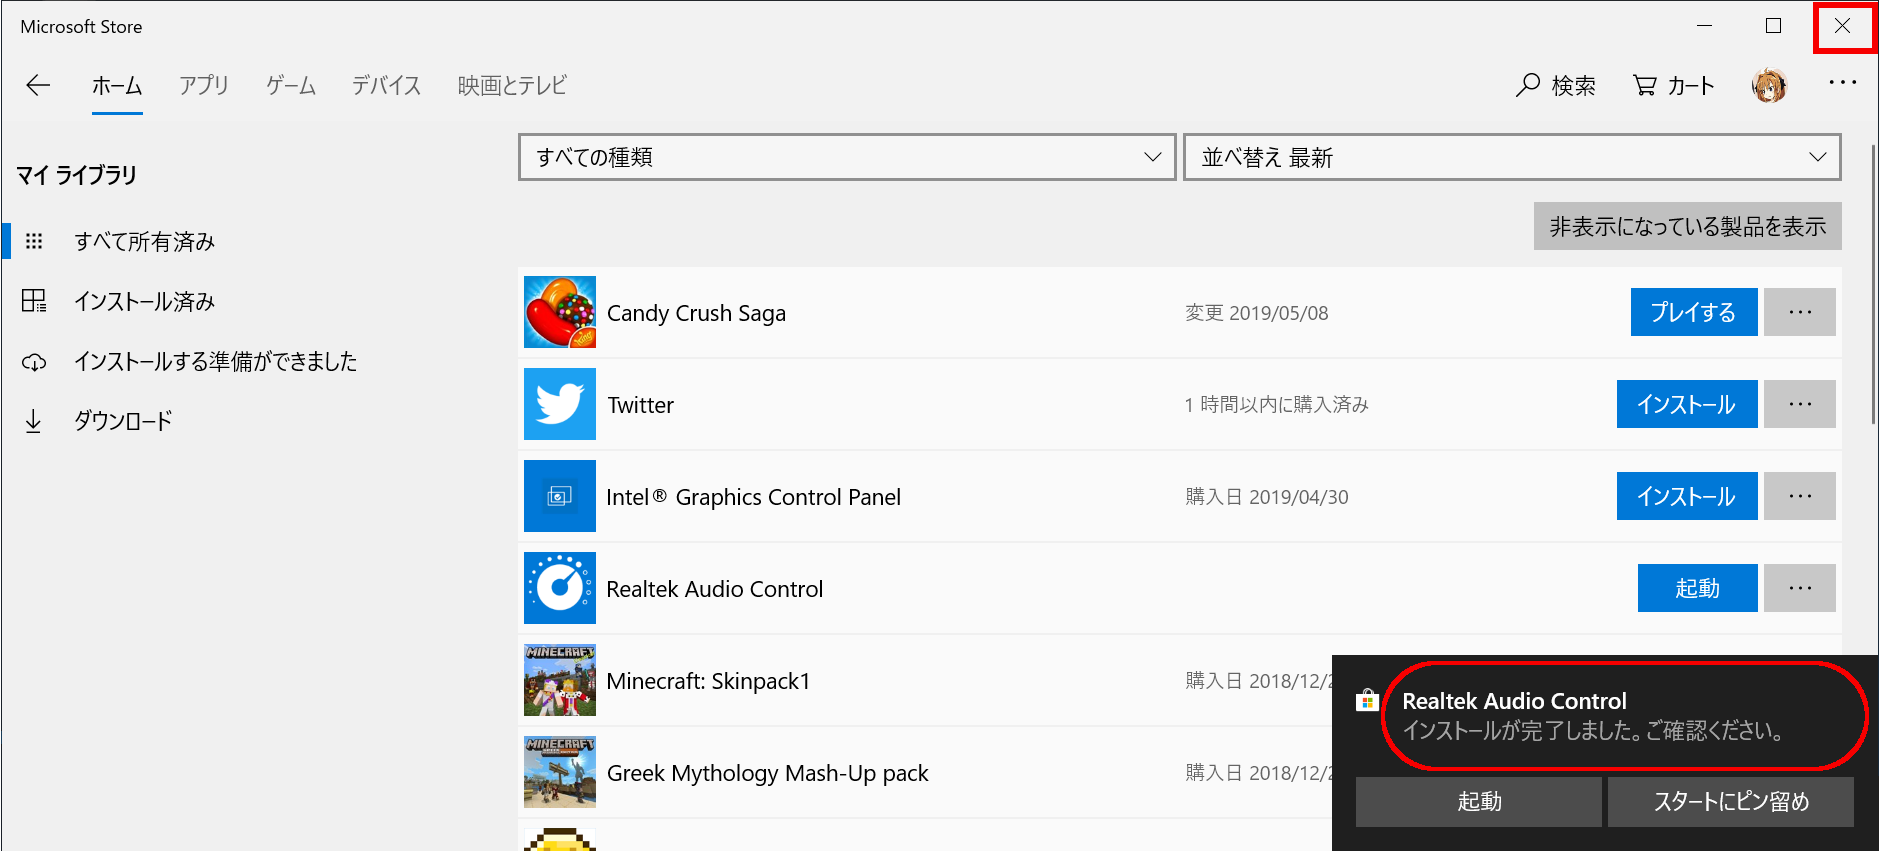Click スタートにピン留め in notification
1880x851 pixels.
(1731, 802)
